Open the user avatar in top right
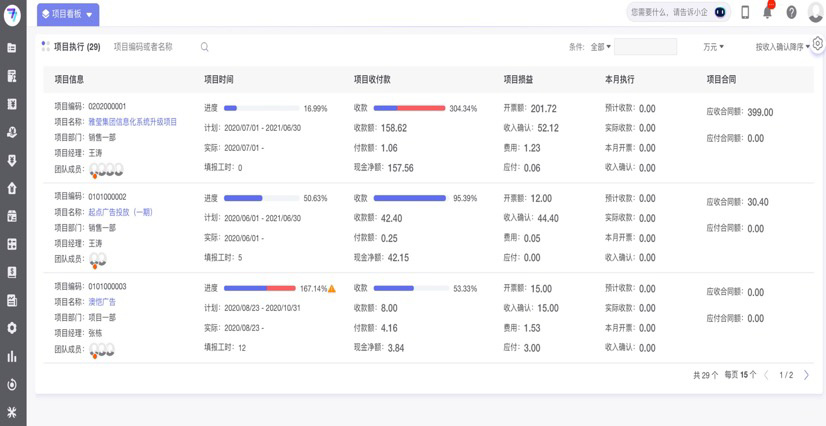The height and width of the screenshot is (426, 826). 815,12
